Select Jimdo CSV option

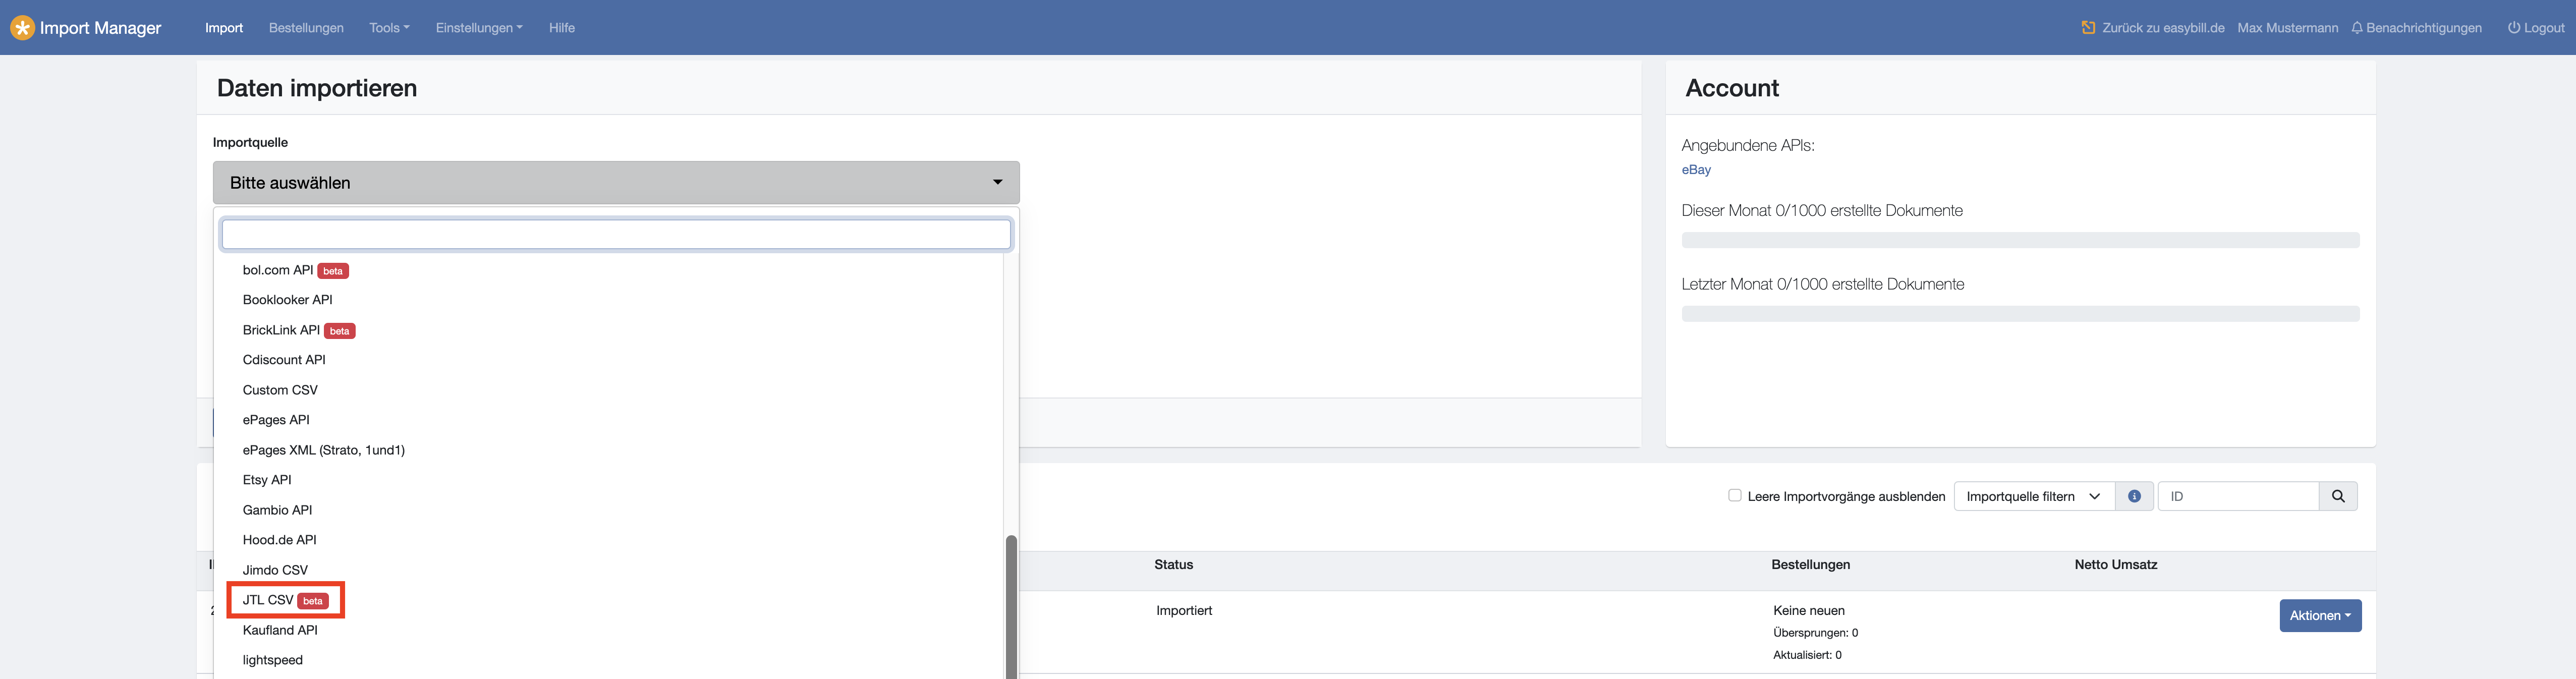point(608,570)
